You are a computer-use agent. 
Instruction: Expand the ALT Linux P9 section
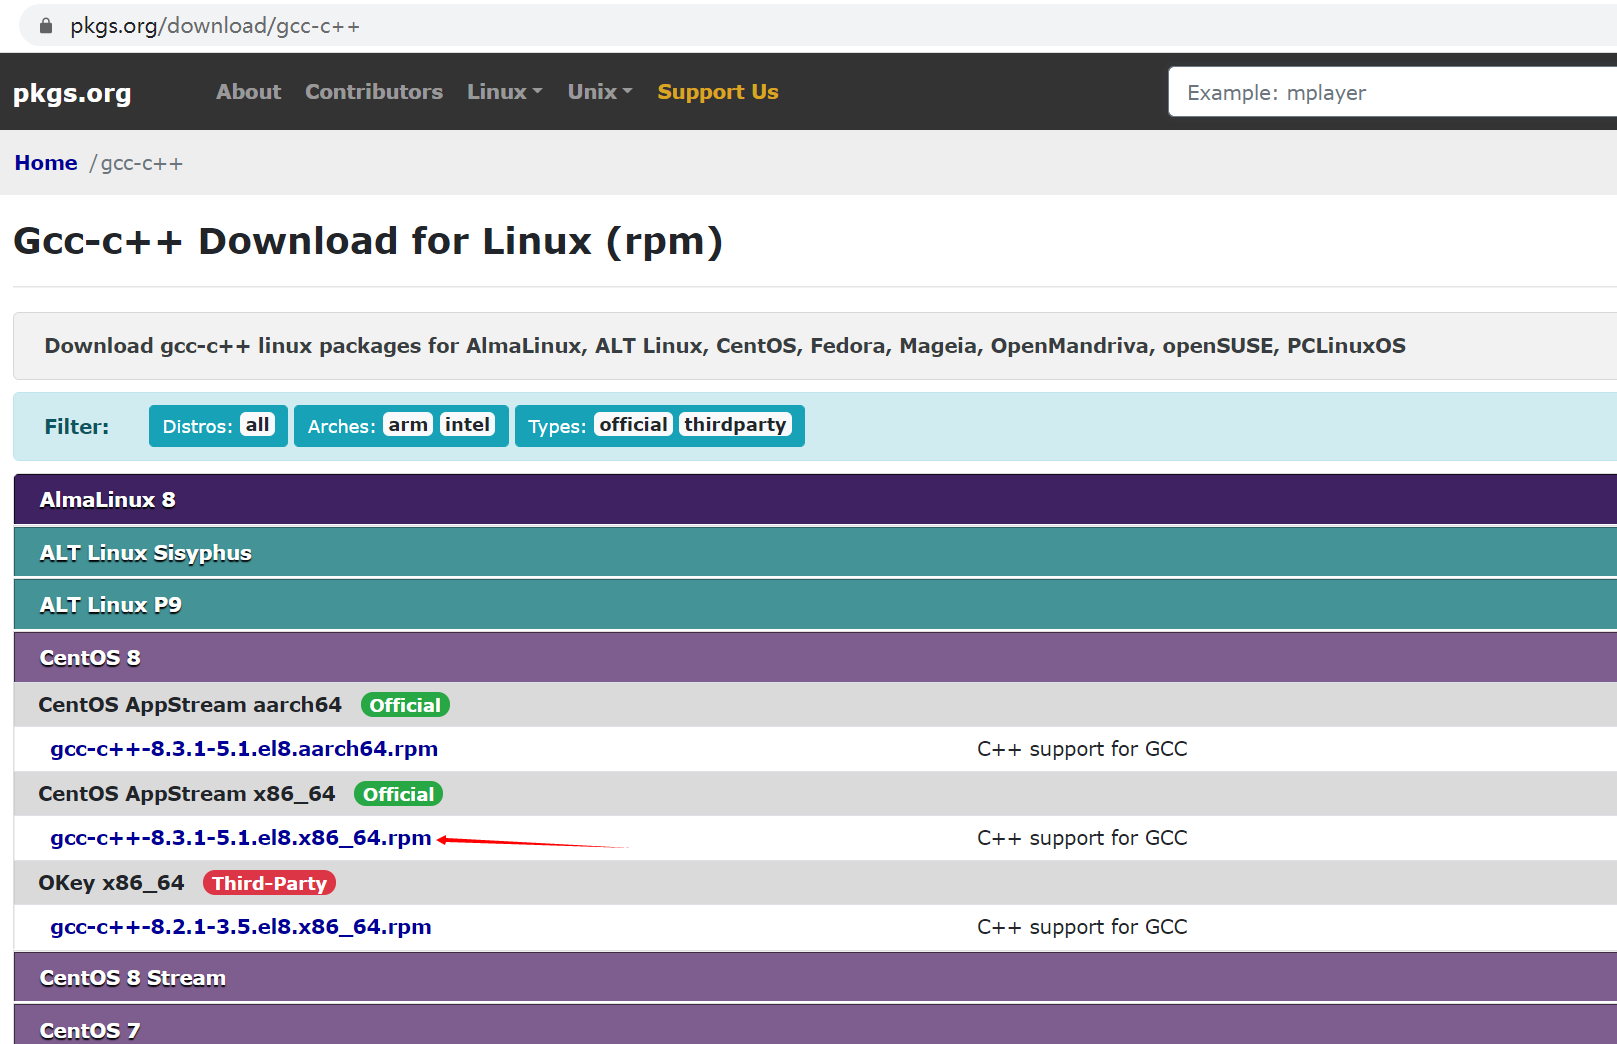(x=815, y=605)
